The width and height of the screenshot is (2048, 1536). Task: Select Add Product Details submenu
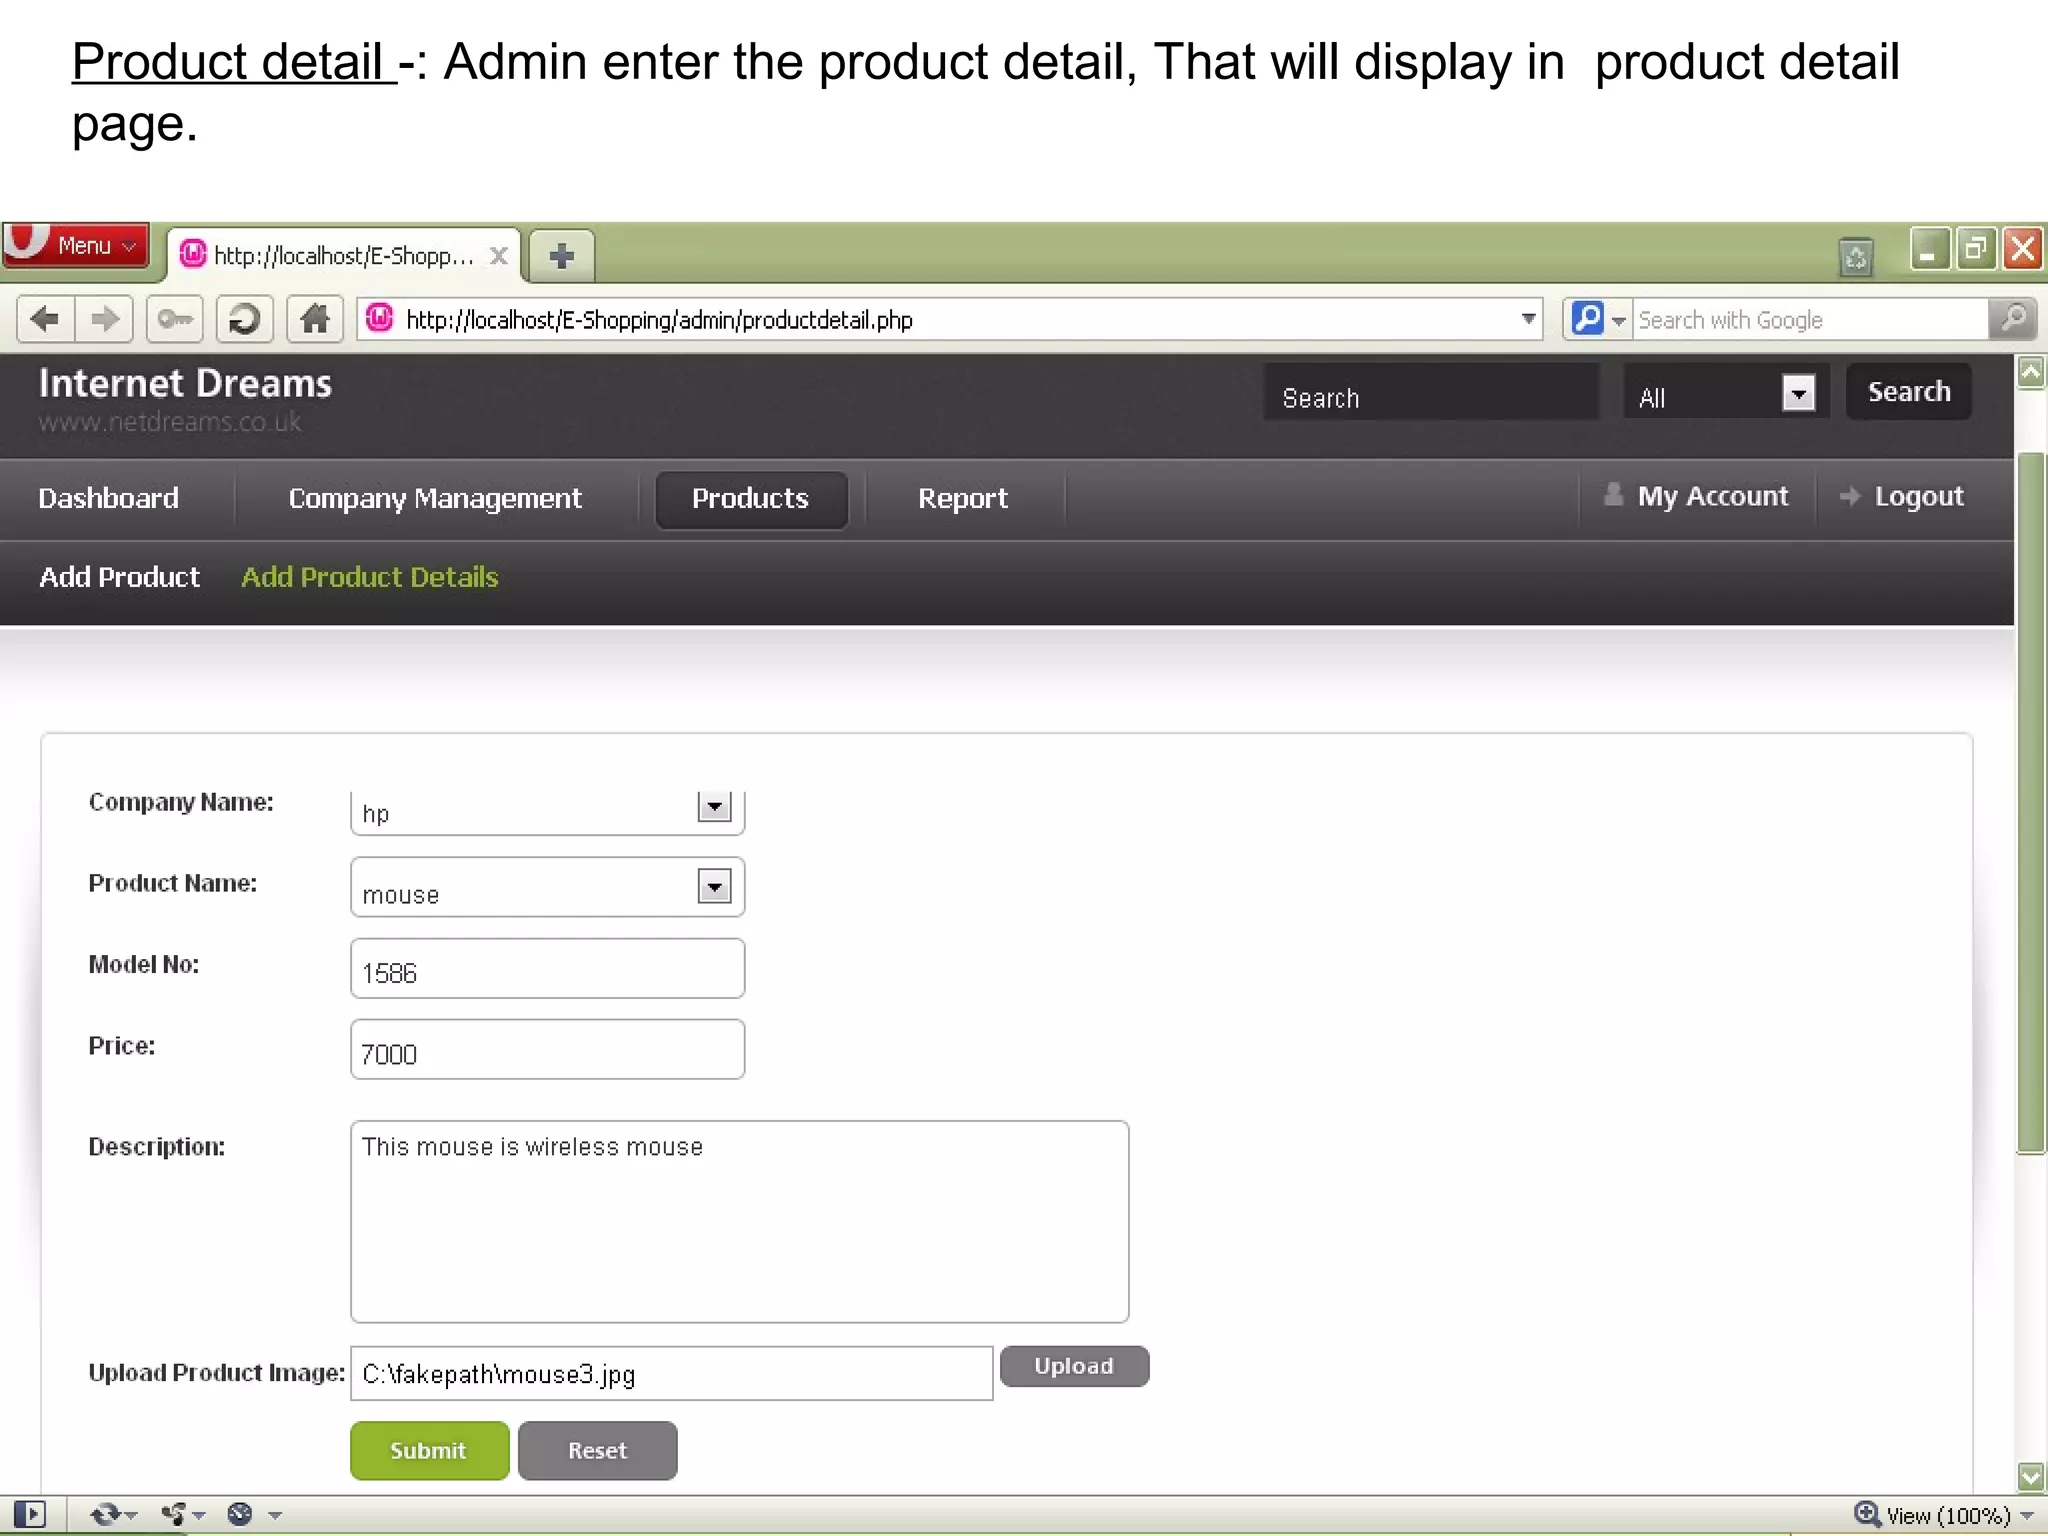pyautogui.click(x=370, y=577)
